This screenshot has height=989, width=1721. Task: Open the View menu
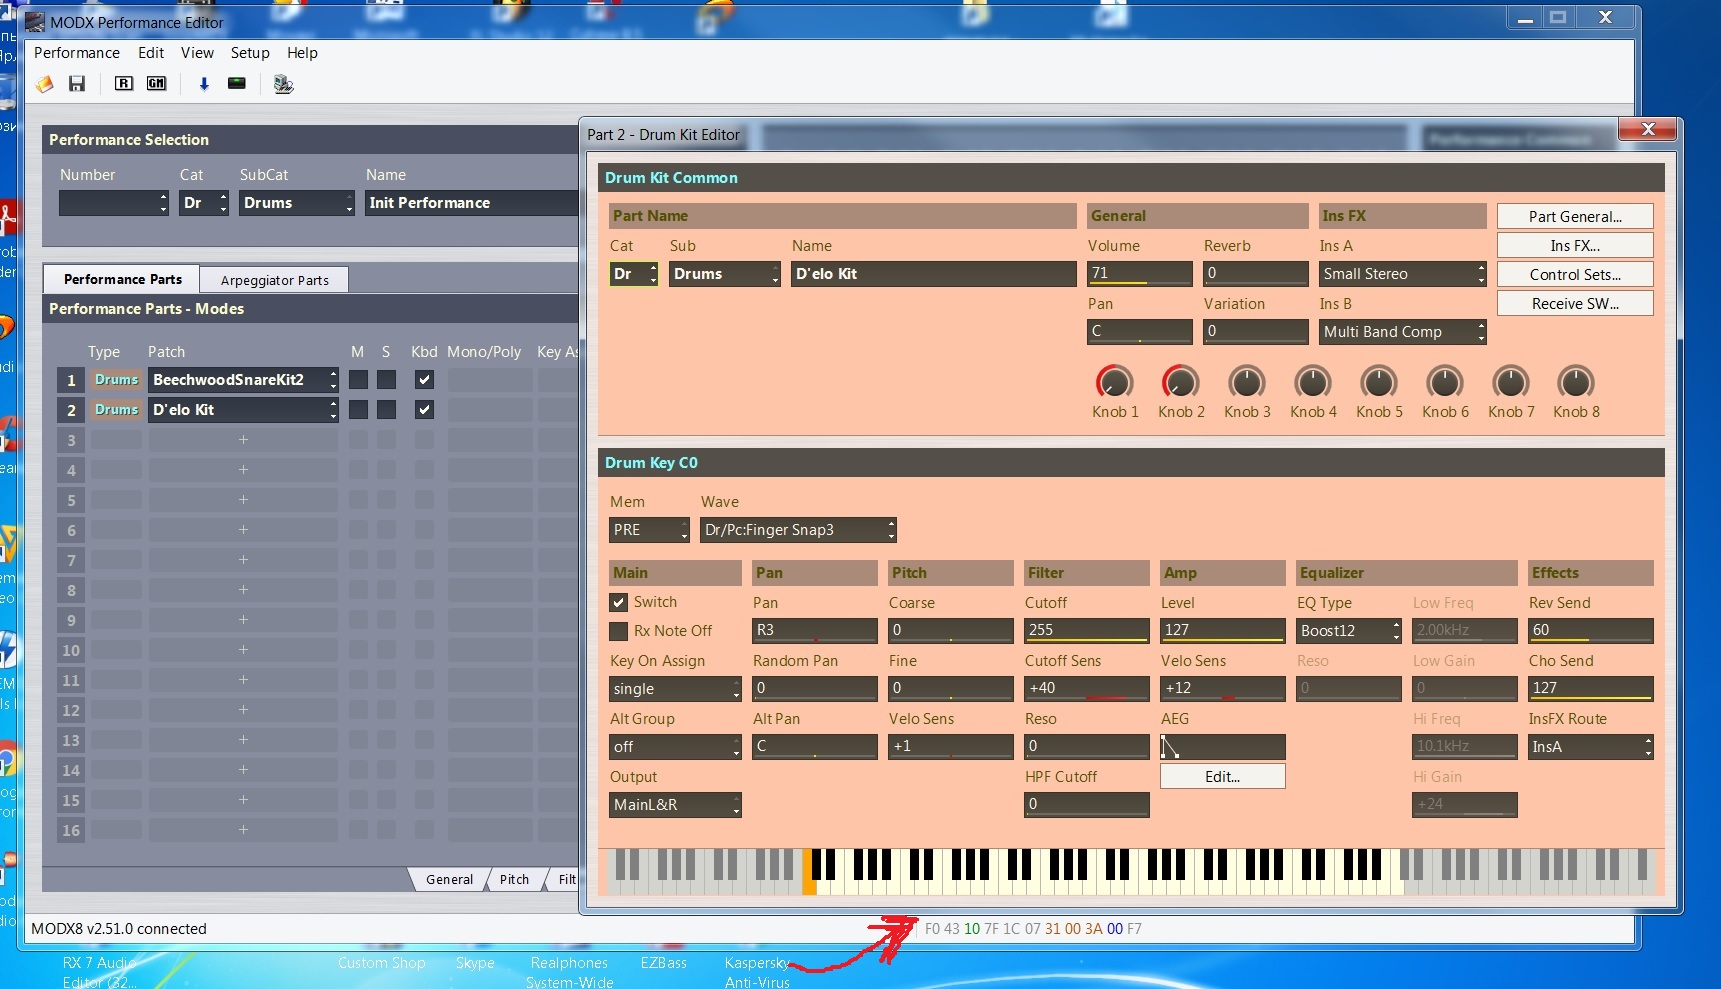197,53
